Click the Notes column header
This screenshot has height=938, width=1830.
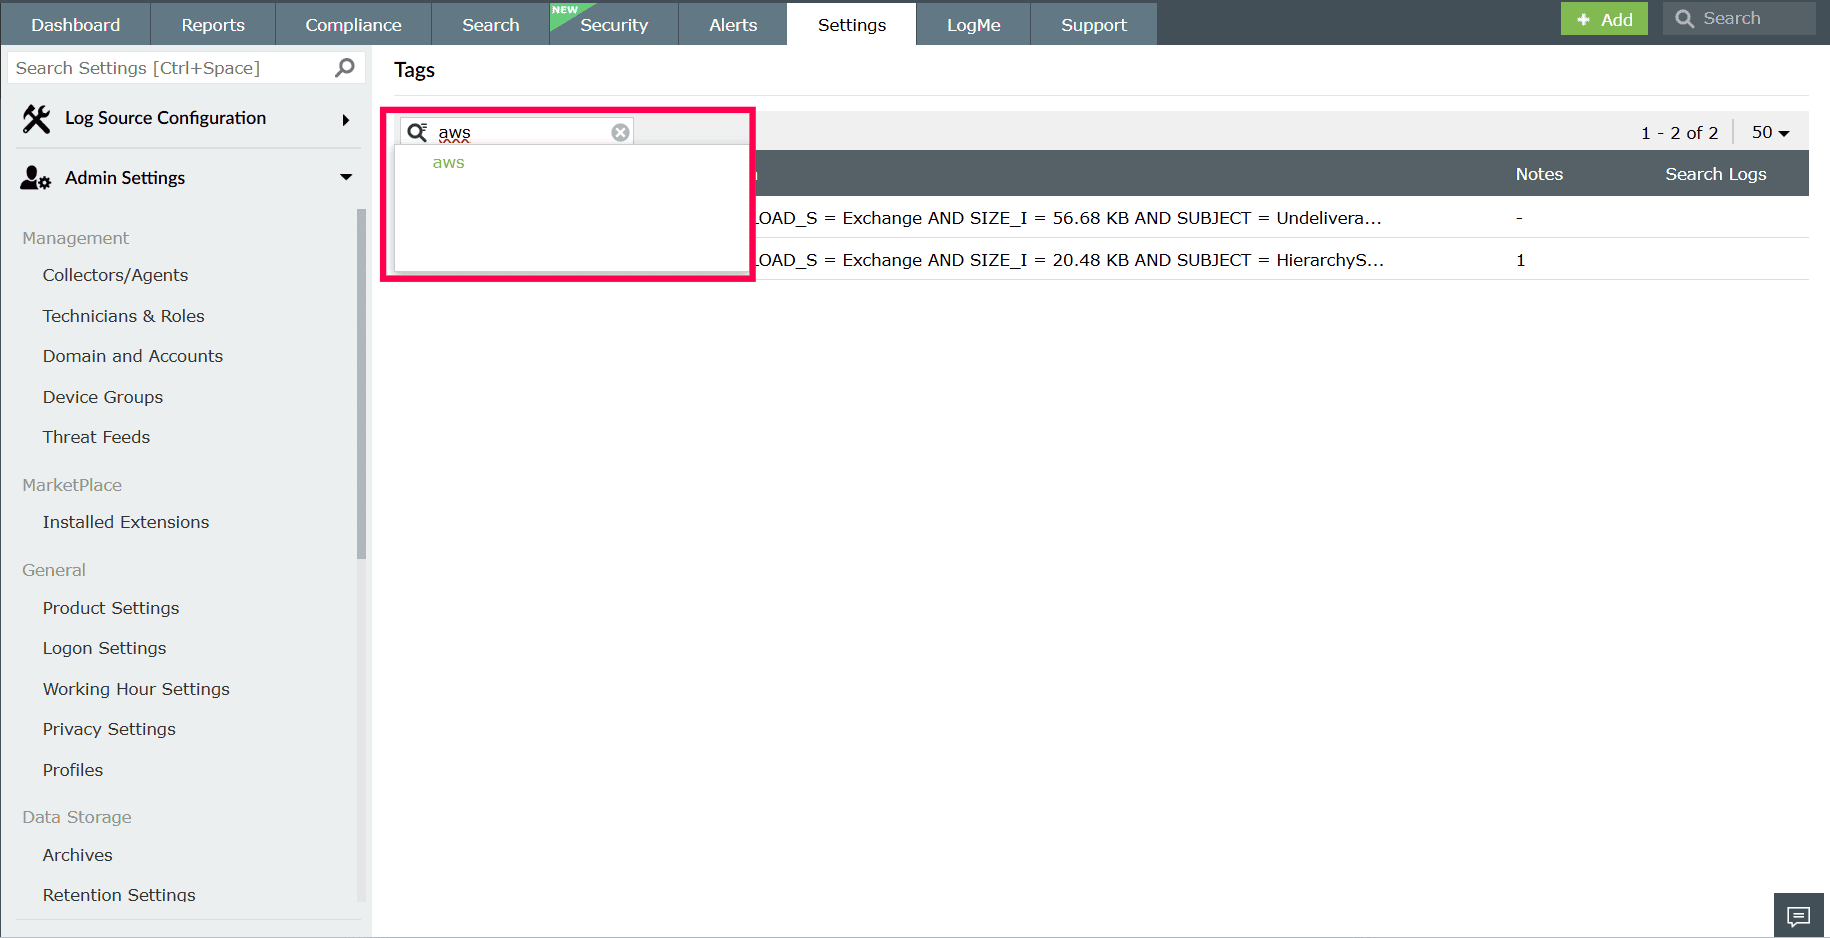[x=1539, y=174]
